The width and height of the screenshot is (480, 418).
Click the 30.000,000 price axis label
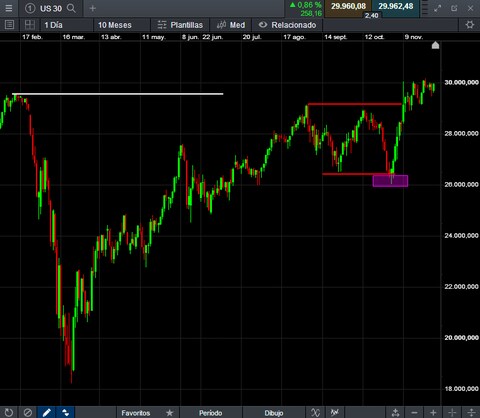(461, 82)
